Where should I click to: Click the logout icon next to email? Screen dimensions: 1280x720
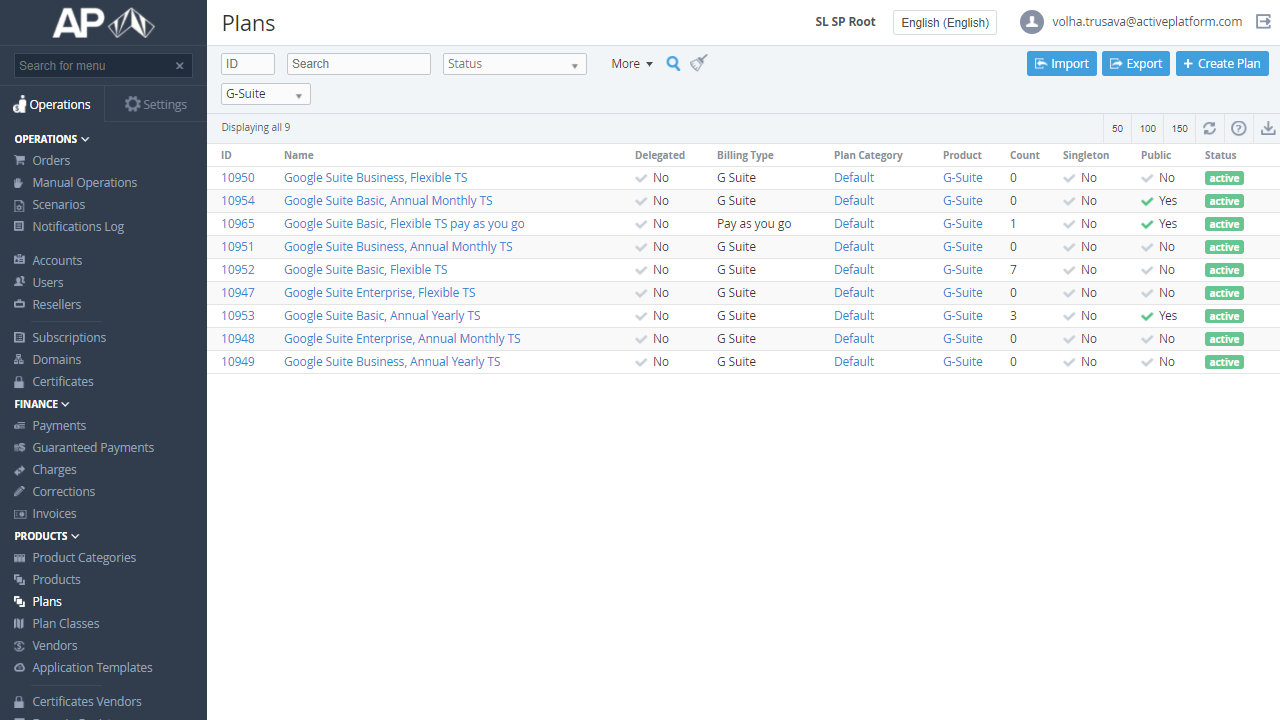point(1263,22)
